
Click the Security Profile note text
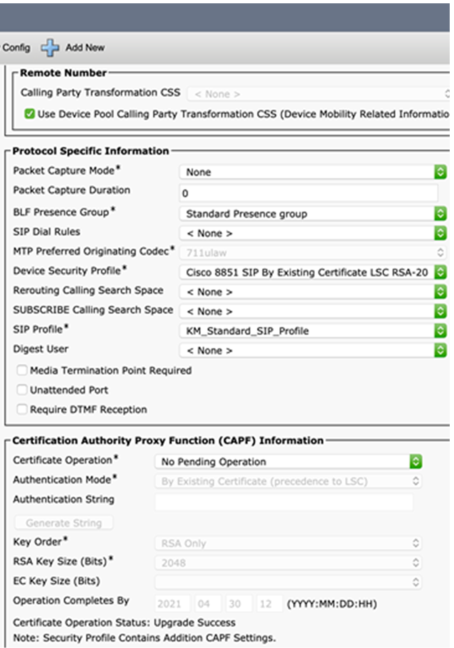144,638
